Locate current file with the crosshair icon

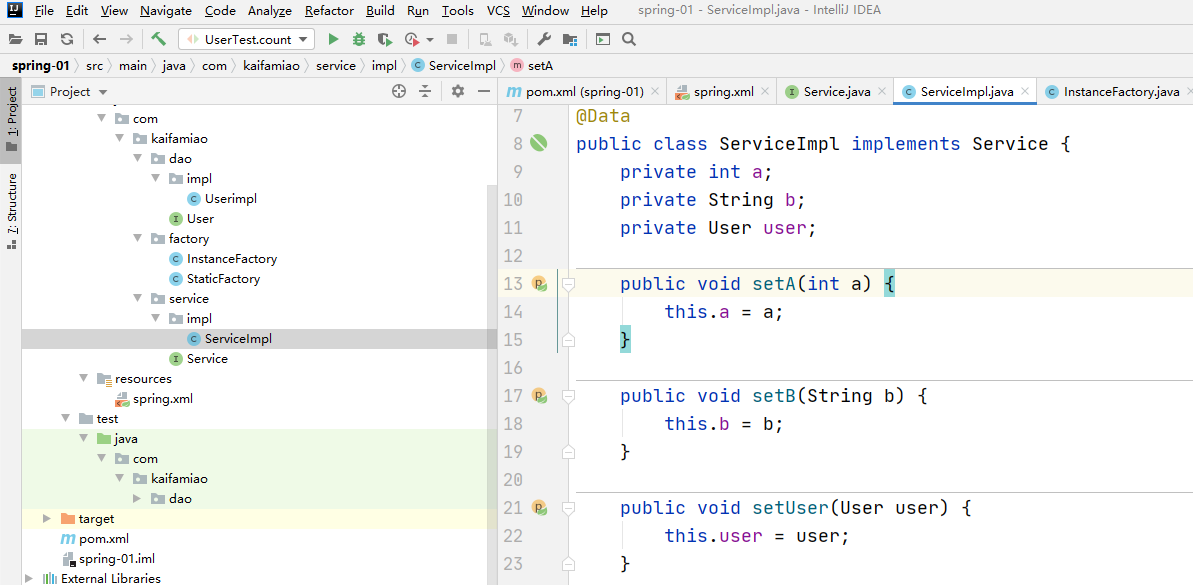399,91
